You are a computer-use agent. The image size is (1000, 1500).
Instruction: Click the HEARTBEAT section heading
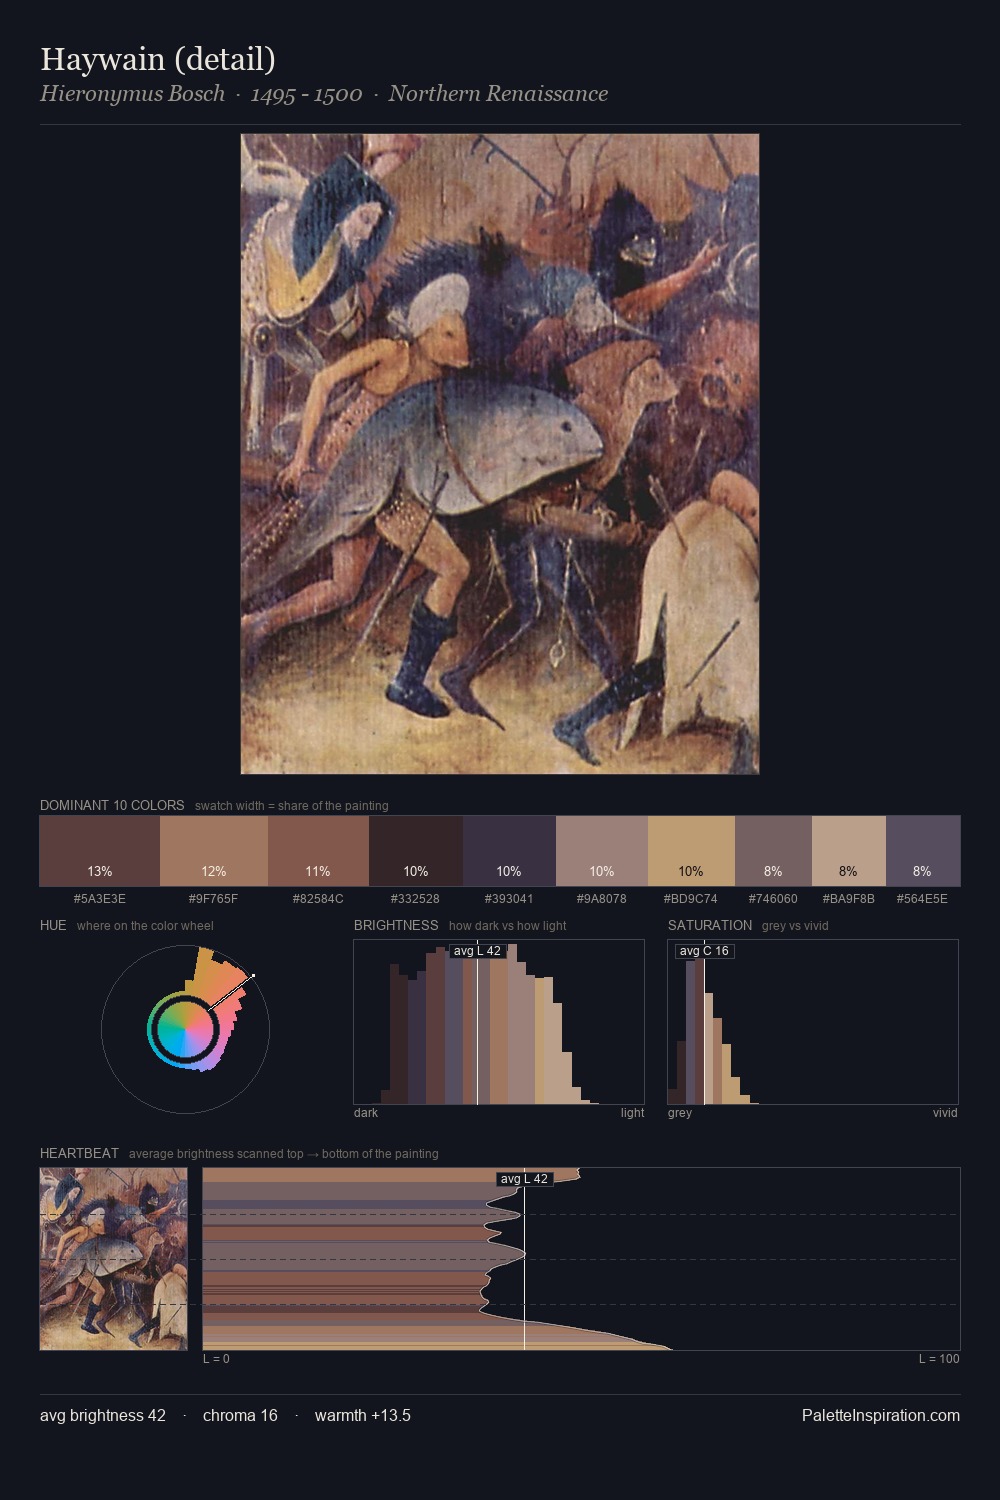pos(79,1153)
